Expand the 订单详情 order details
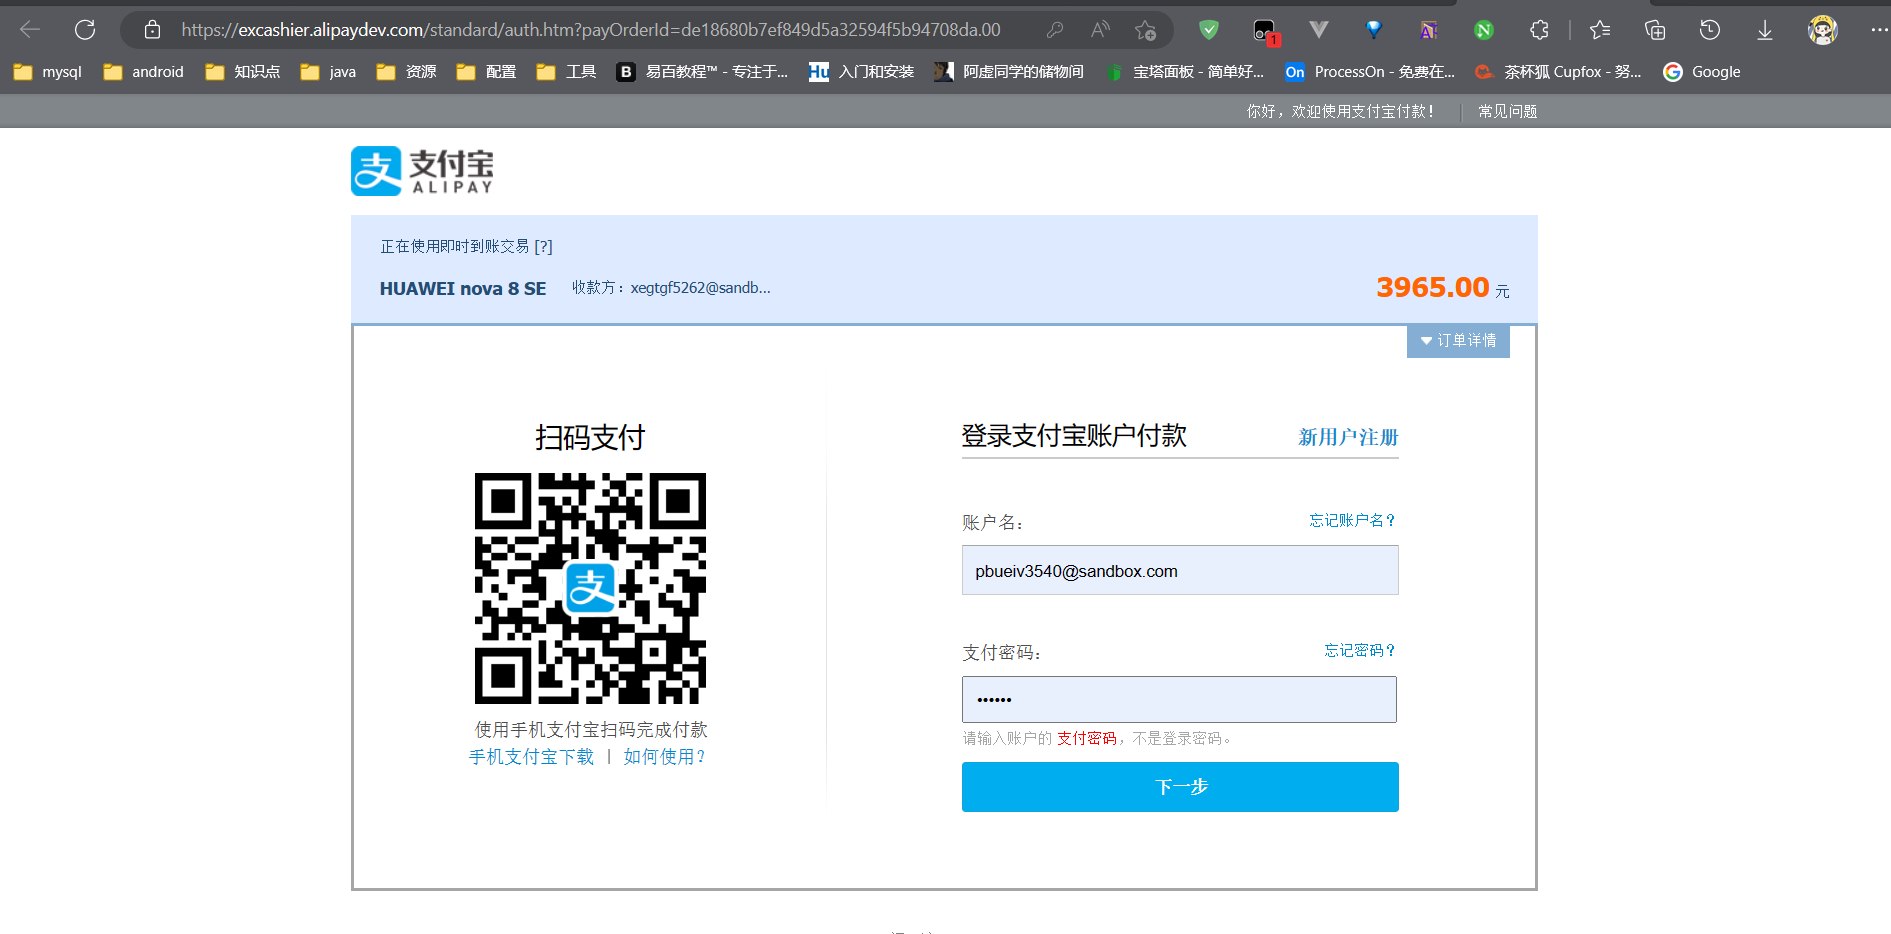1891x934 pixels. (1458, 341)
